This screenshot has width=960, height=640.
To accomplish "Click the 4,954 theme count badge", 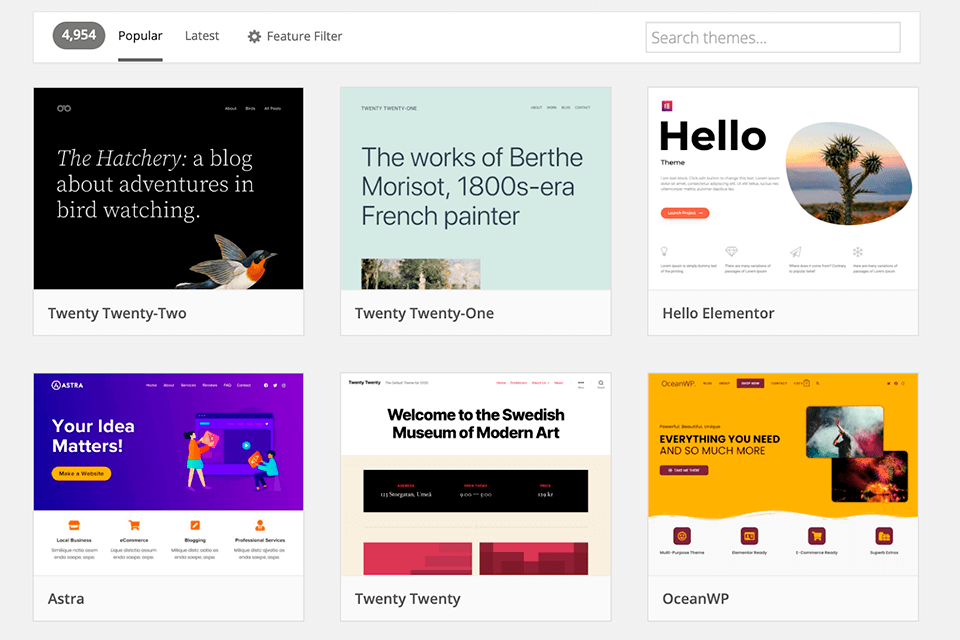I will 79,36.
